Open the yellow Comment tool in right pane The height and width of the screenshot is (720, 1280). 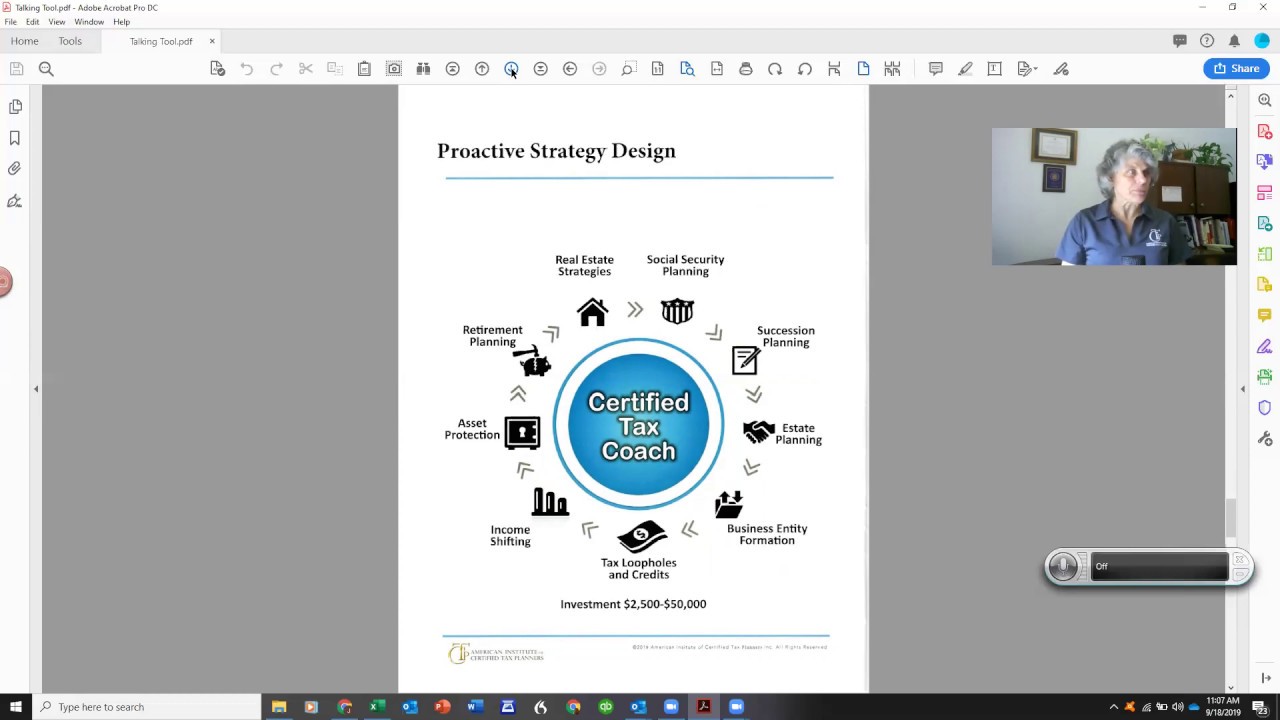[x=1265, y=315]
